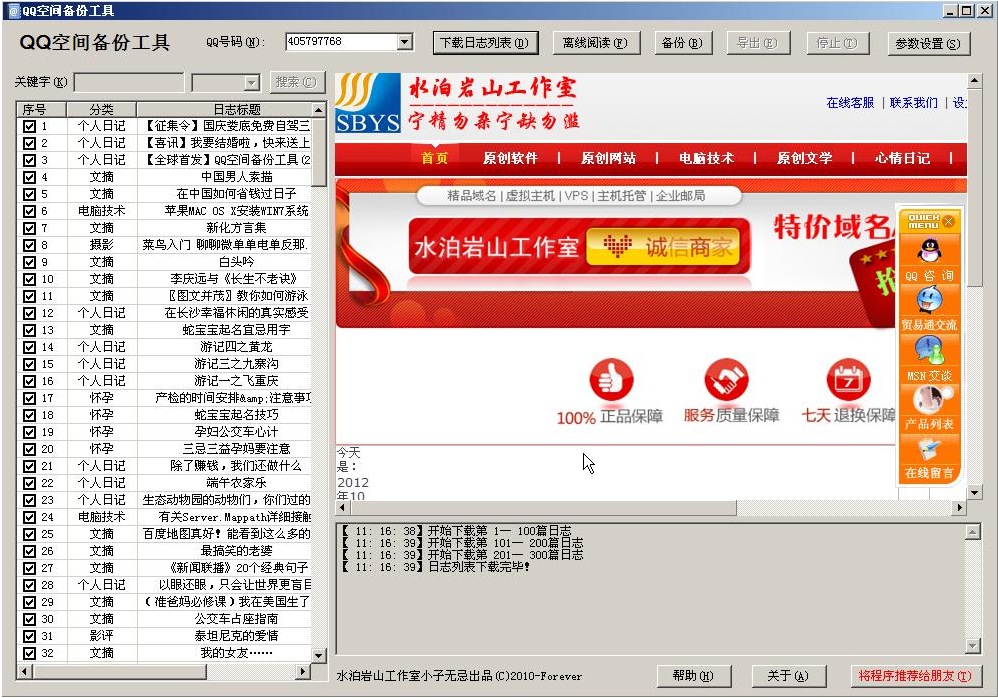This screenshot has width=998, height=698.
Task: Uncheck the 最搞笑的老婆 row checkbox
Action: click(29, 551)
